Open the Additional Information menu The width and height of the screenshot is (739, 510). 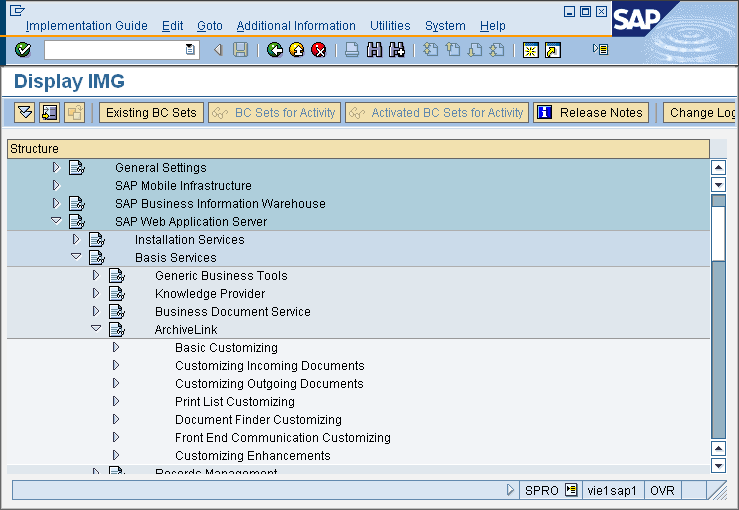[296, 26]
